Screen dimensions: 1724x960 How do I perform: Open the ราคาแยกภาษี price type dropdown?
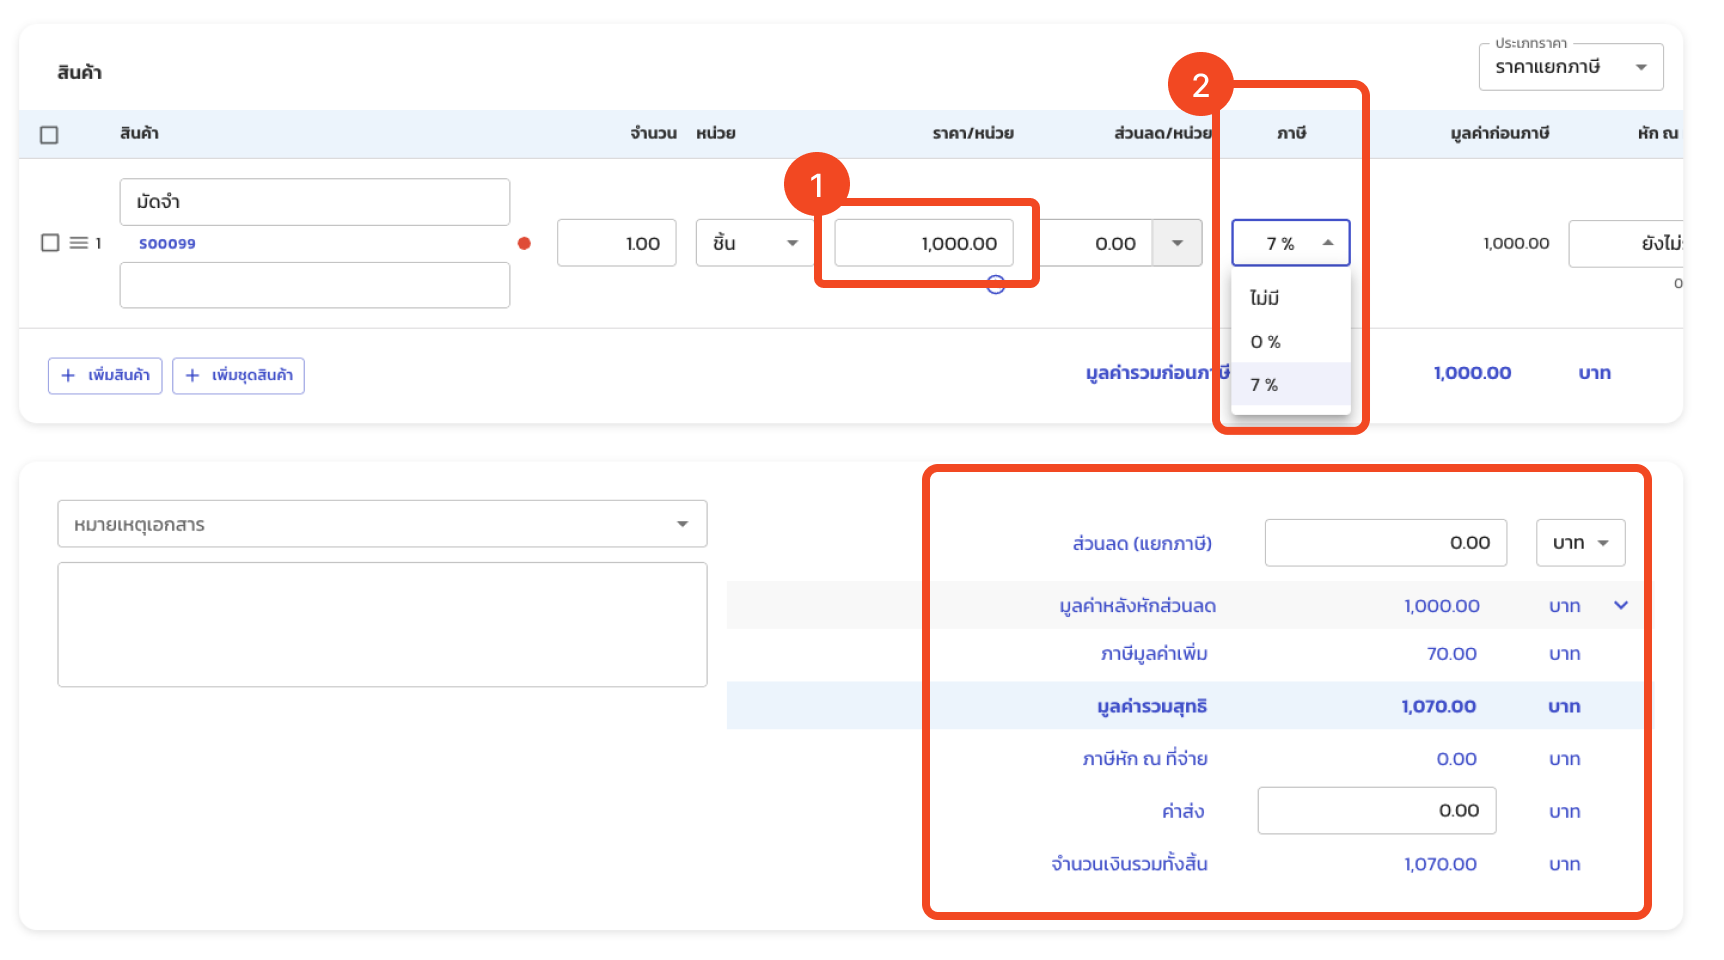click(1570, 67)
